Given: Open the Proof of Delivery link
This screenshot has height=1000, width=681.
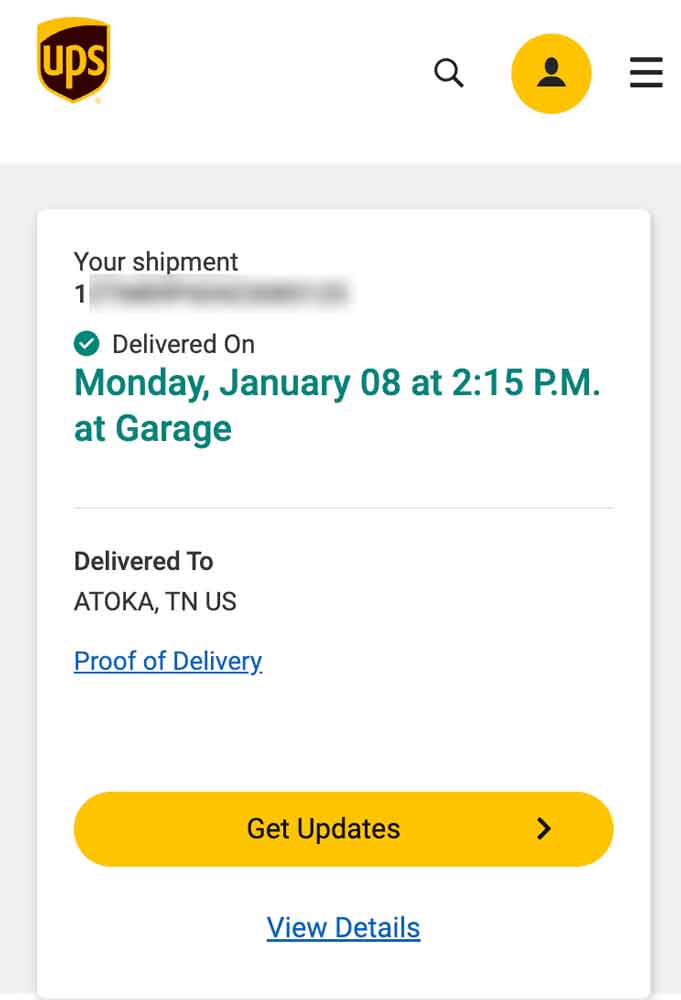Looking at the screenshot, I should point(168,661).
